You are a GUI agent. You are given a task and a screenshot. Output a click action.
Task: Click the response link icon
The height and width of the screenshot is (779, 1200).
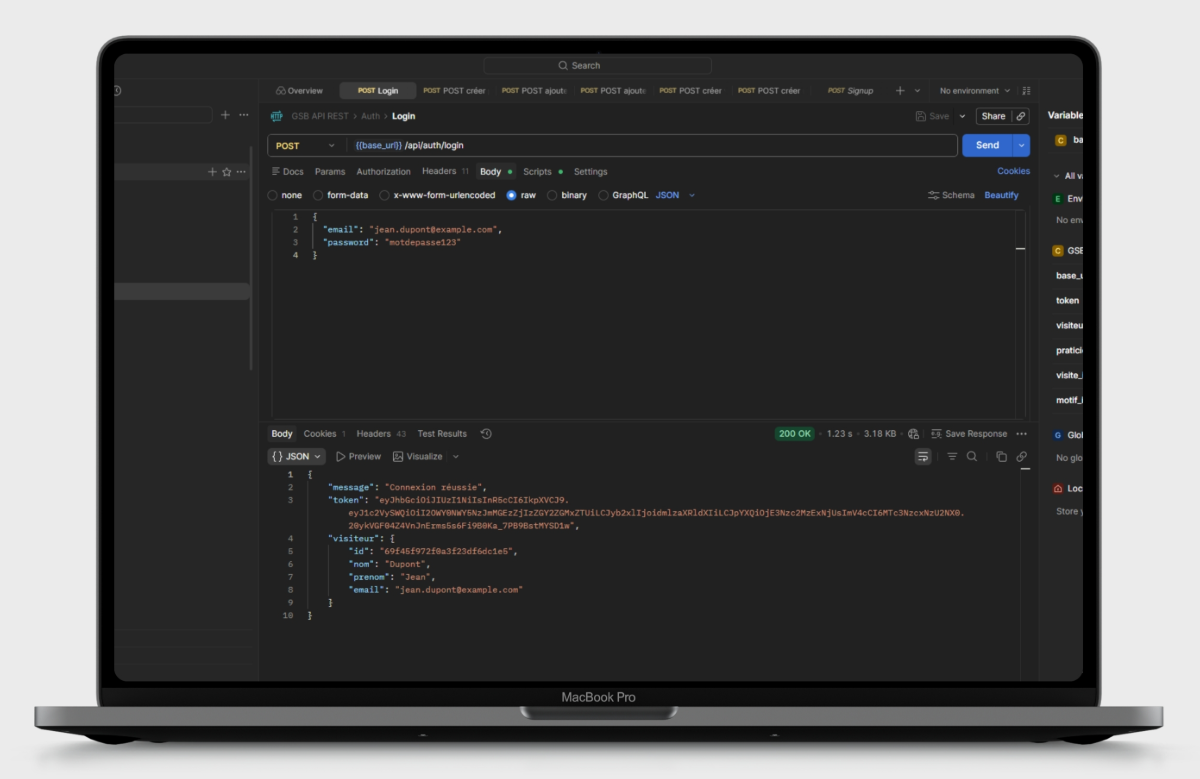point(1021,457)
